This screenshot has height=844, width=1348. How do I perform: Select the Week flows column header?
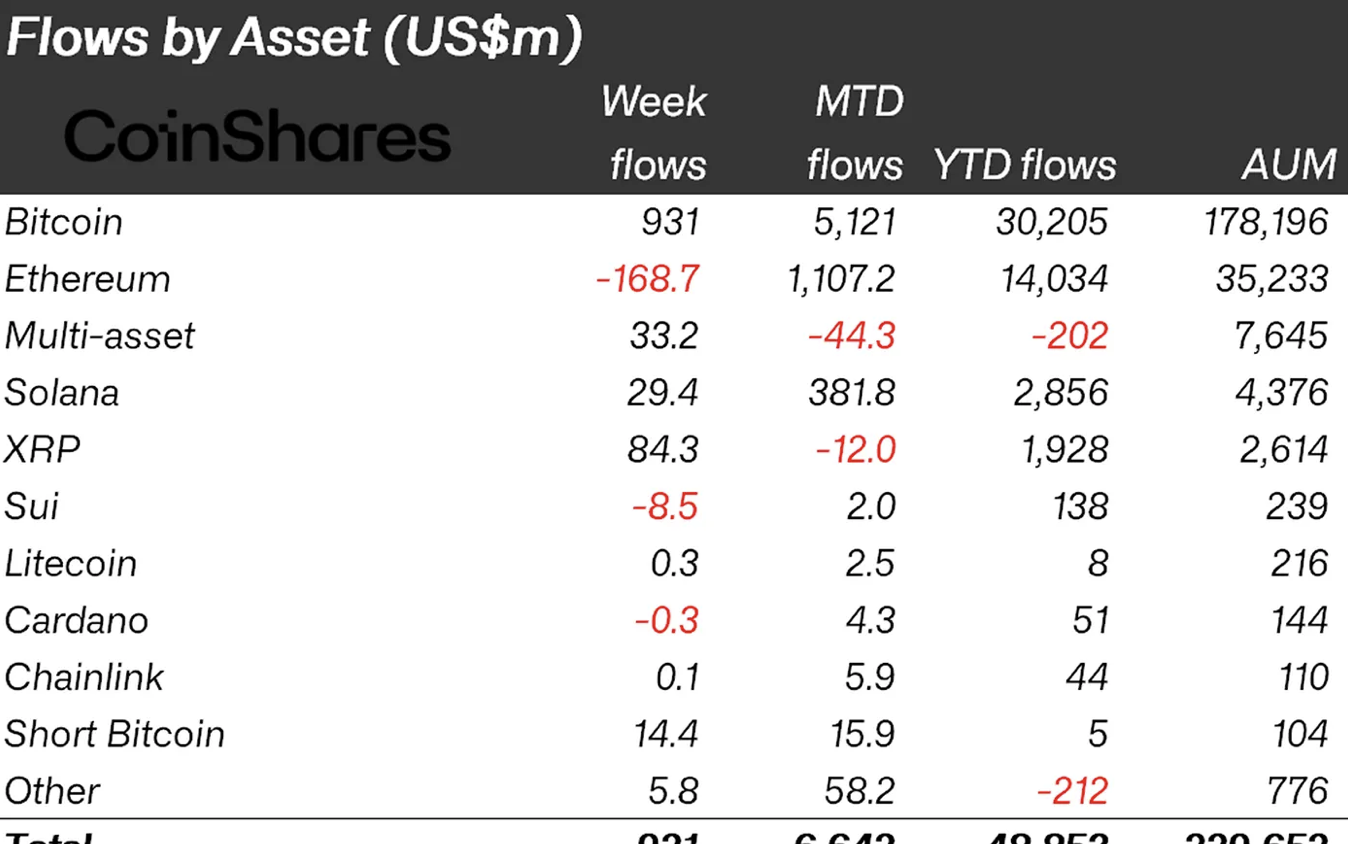654,133
